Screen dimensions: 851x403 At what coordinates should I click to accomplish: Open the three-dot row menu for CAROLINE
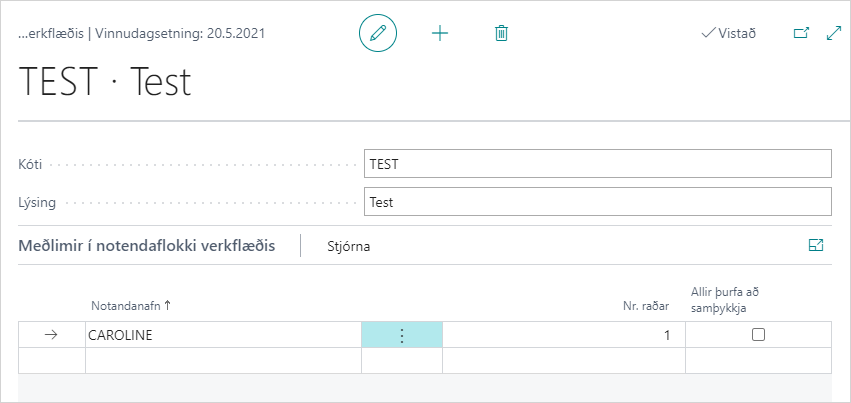[402, 335]
